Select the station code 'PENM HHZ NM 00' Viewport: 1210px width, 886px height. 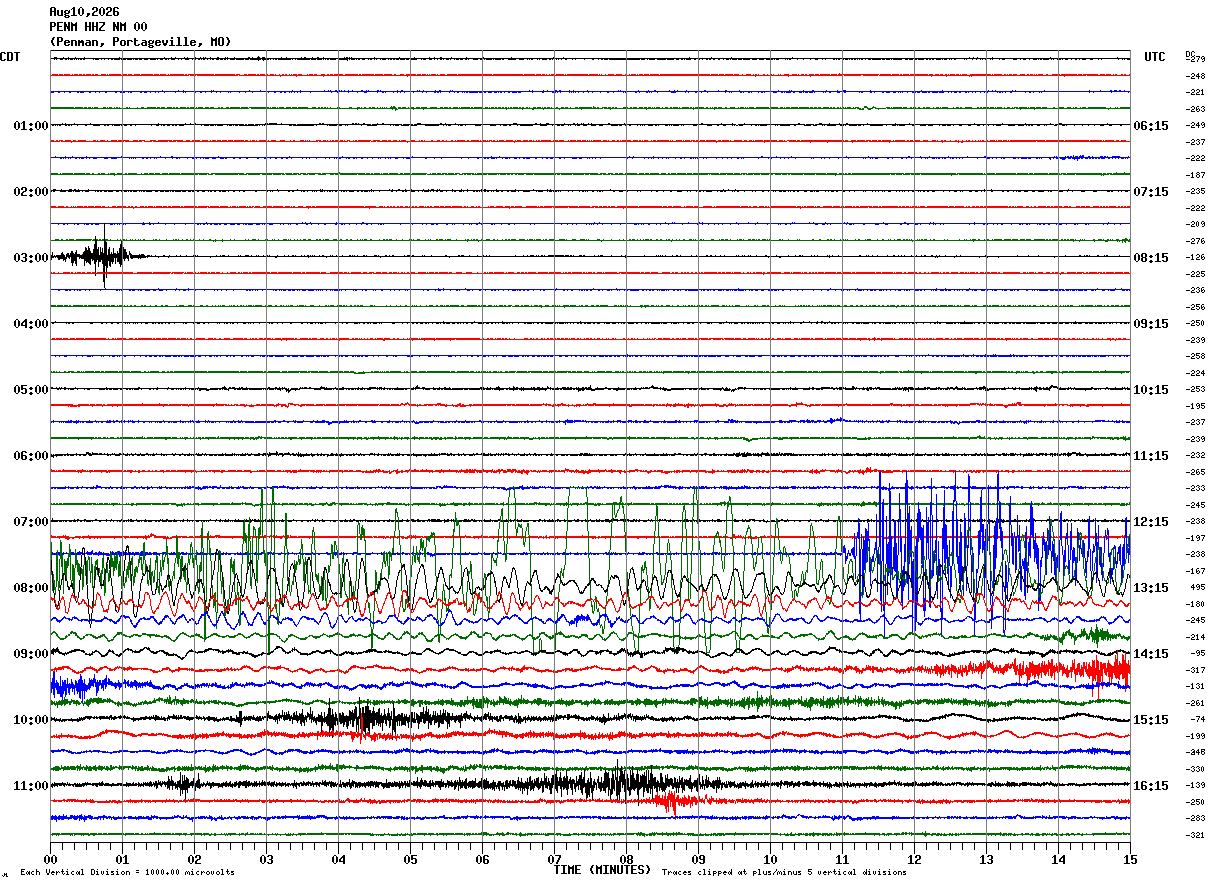(x=98, y=27)
